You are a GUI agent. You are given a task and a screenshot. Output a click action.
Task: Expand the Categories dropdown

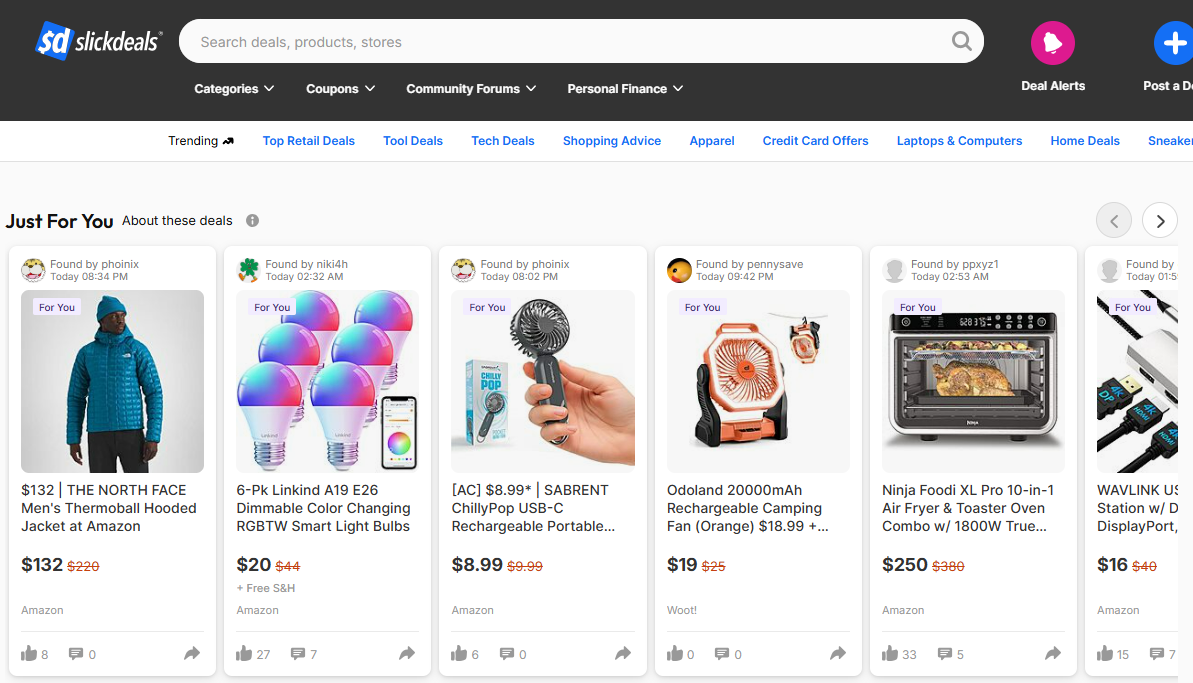[234, 89]
